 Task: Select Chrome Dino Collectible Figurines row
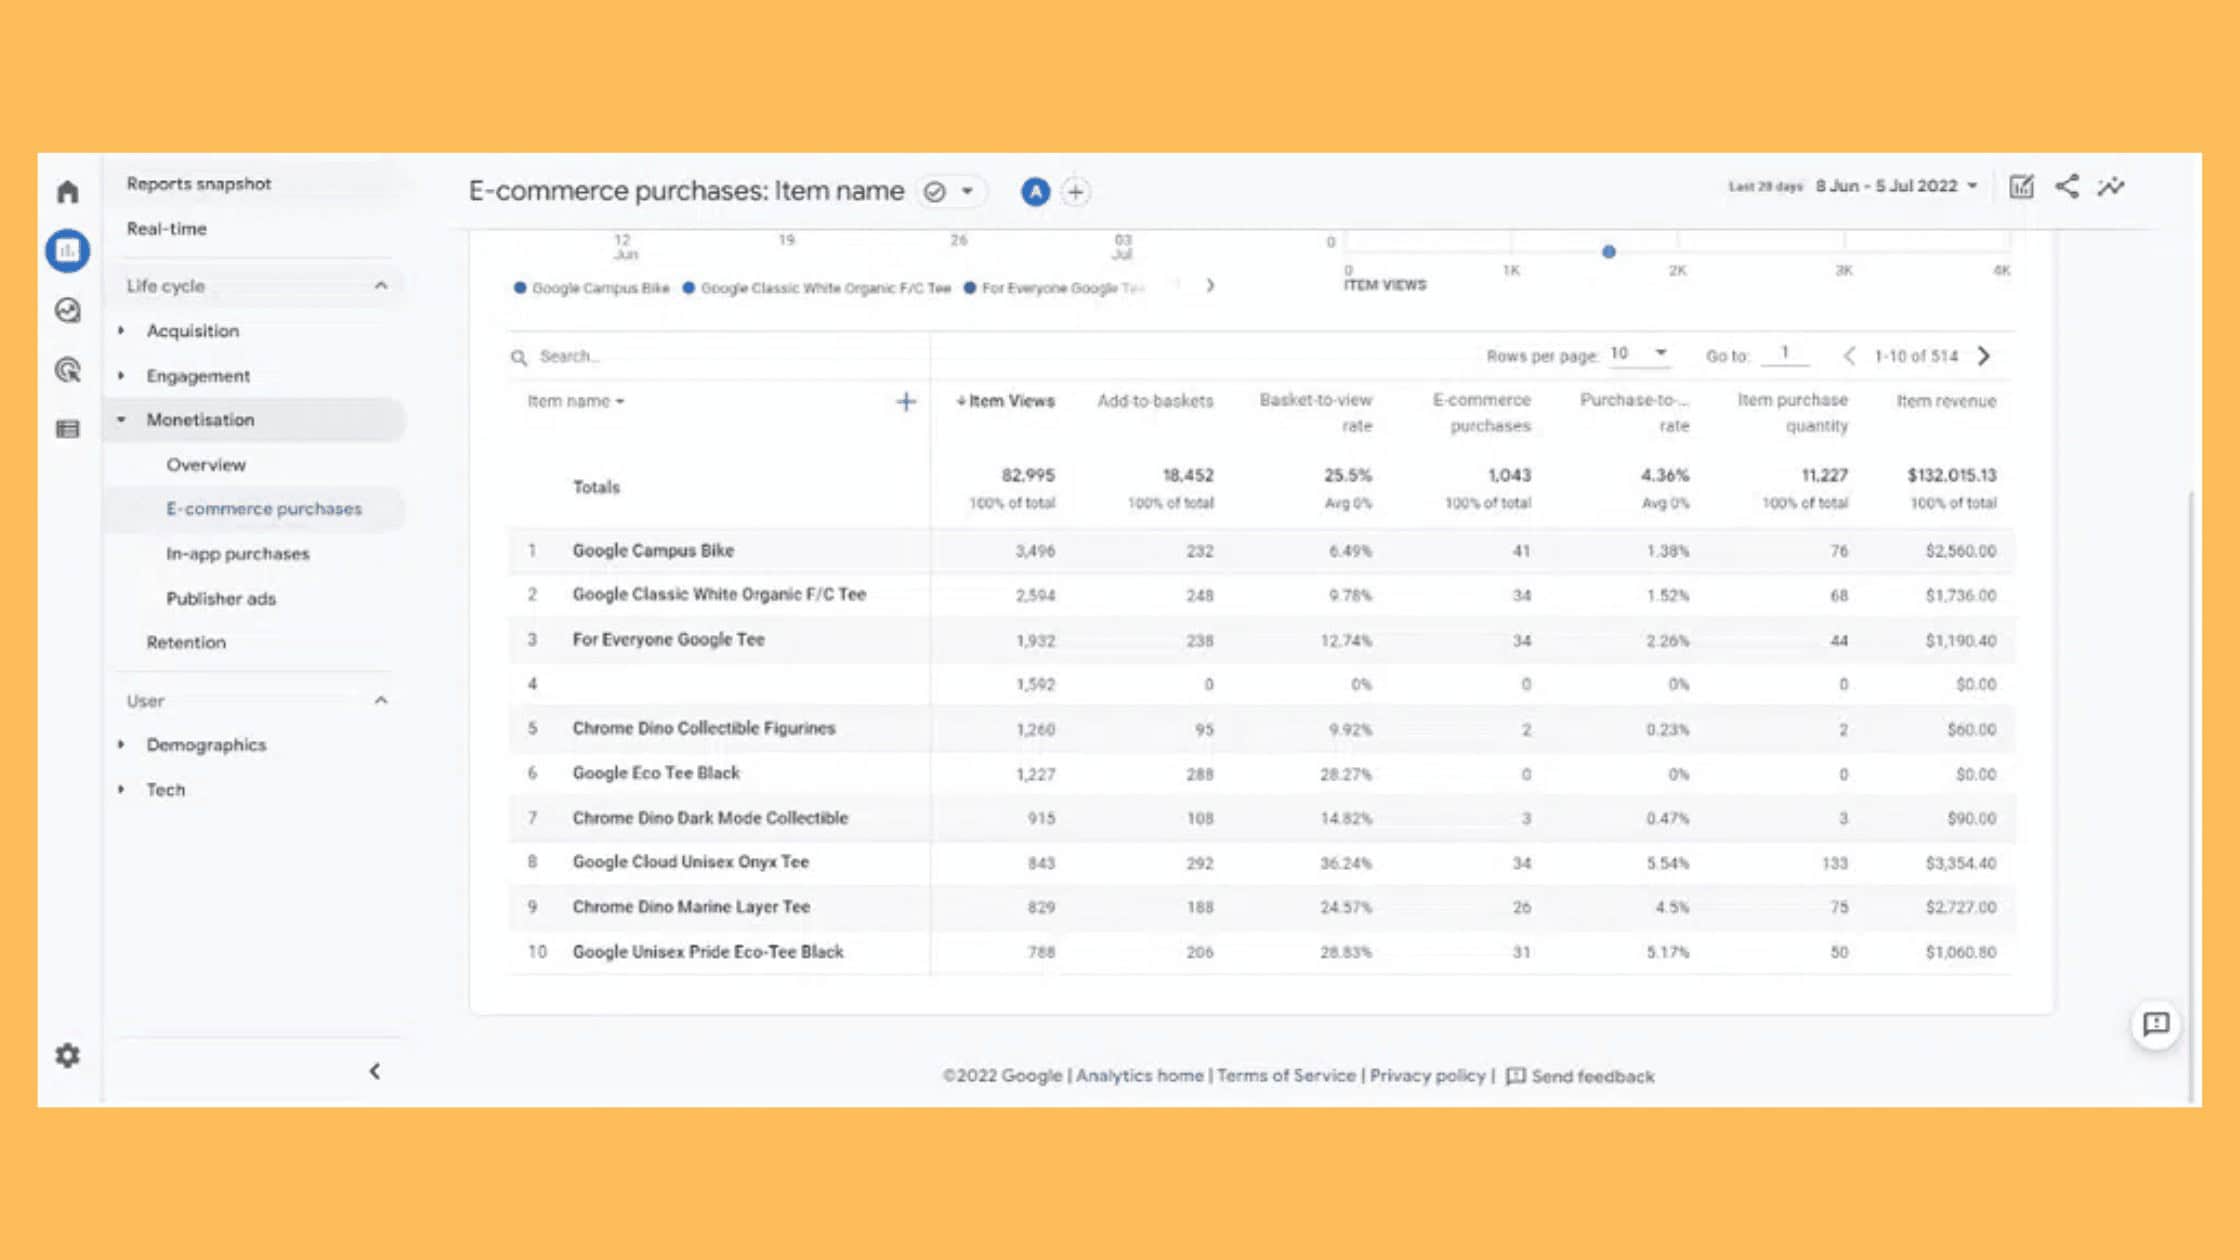(1262, 729)
